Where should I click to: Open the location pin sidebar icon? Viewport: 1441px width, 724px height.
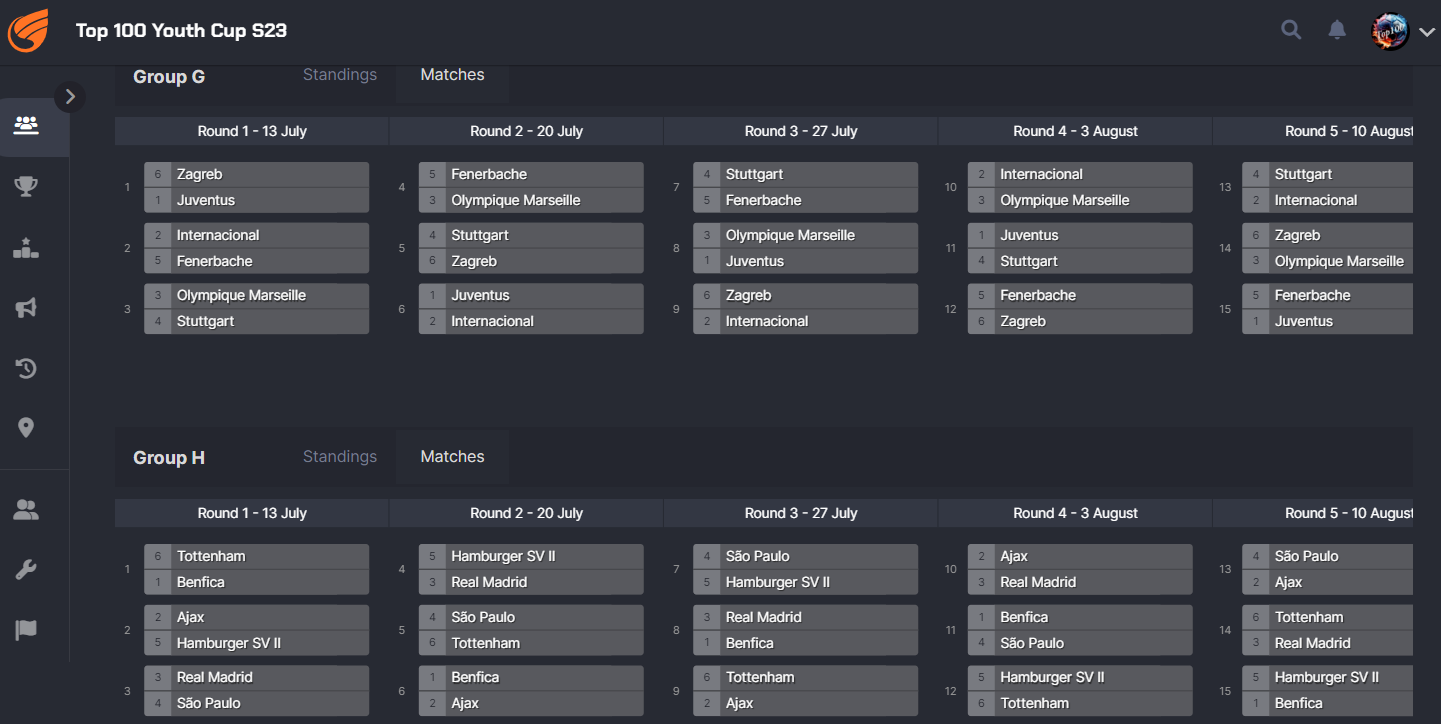click(x=26, y=428)
